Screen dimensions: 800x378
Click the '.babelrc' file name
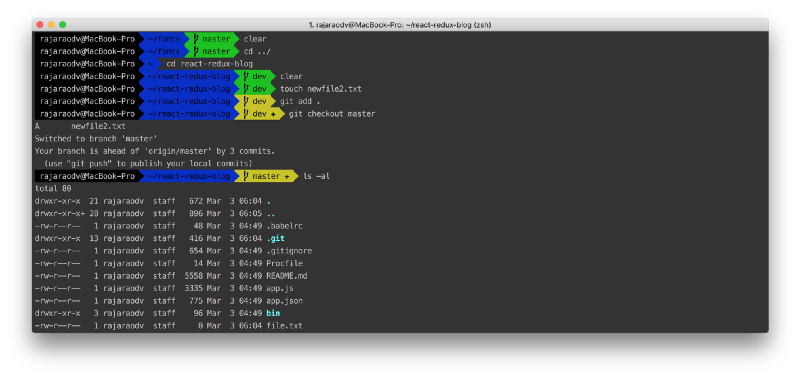click(x=285, y=226)
